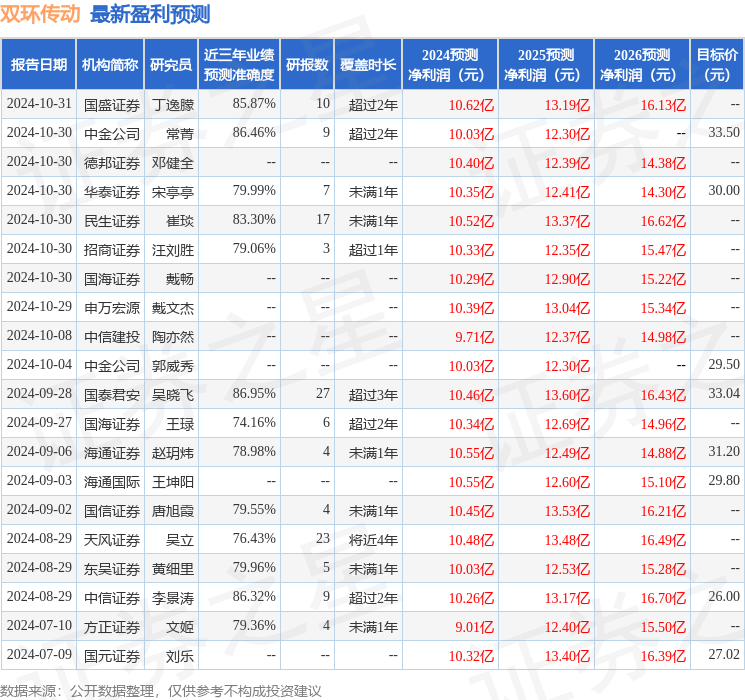Click the 2025预测净利润 column header
Viewport: 745px width, 700px height.
tap(546, 65)
